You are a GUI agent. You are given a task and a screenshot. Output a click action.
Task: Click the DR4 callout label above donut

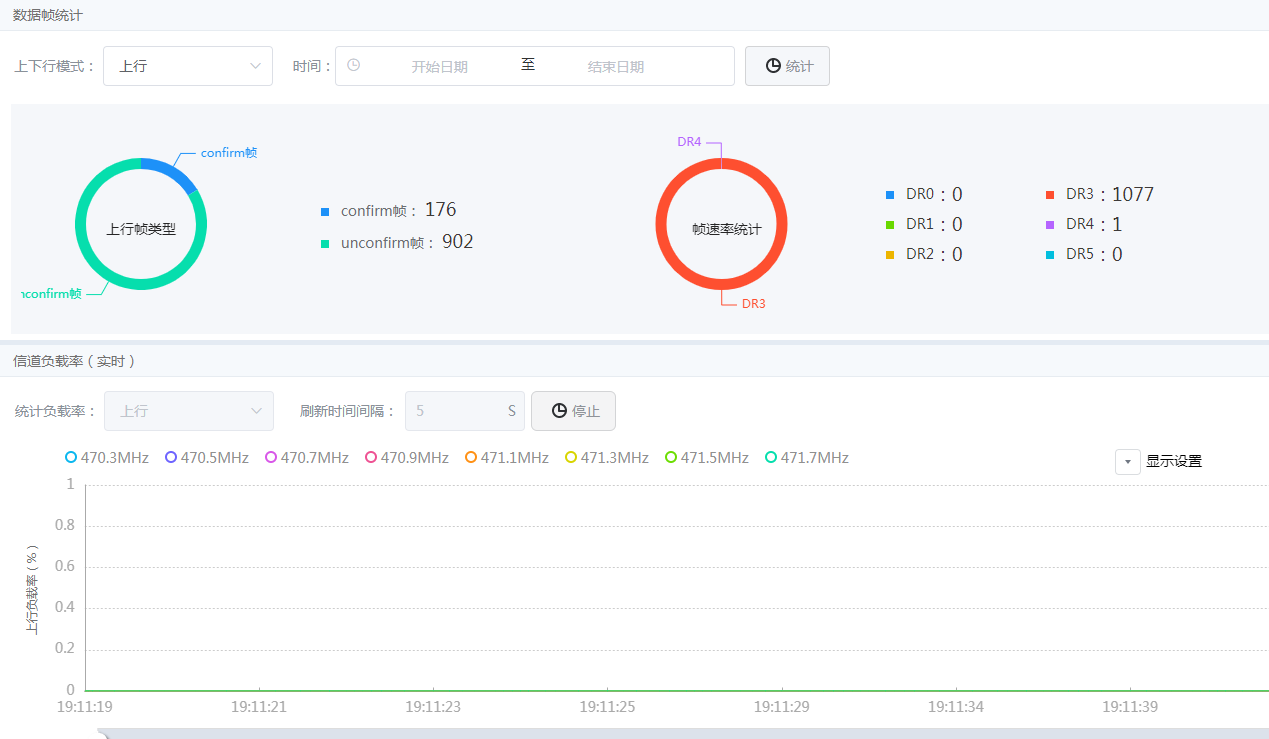click(689, 142)
